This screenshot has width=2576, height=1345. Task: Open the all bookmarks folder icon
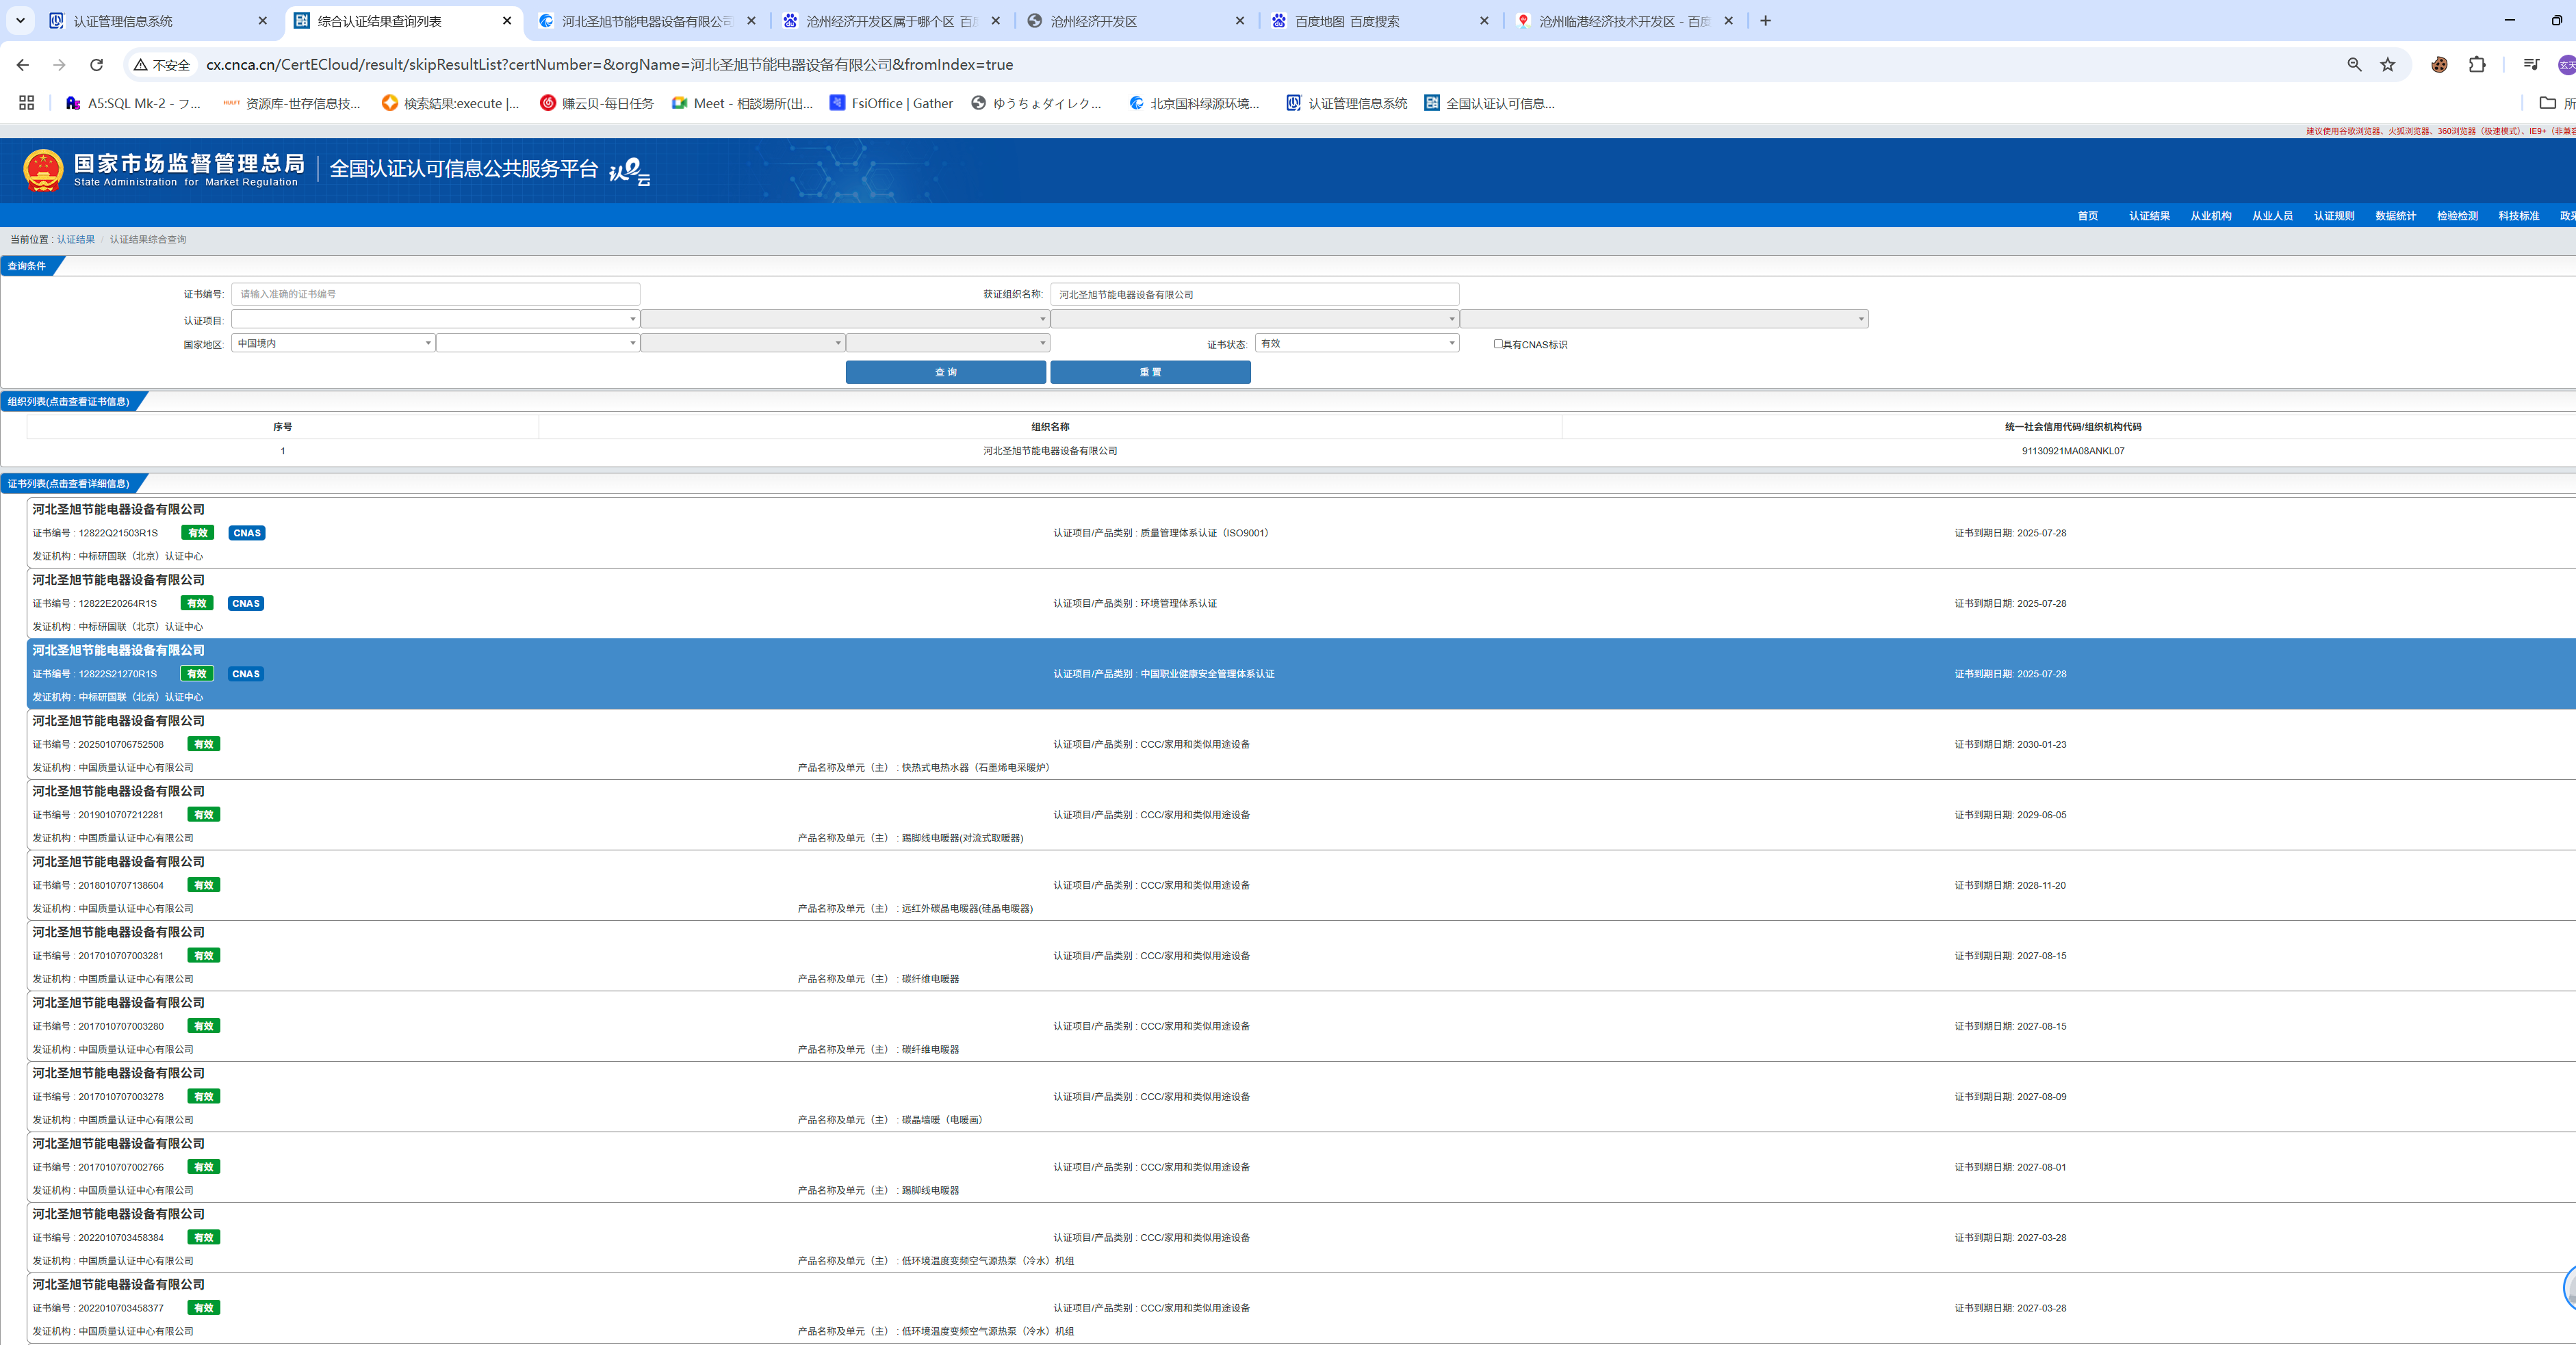[2547, 103]
